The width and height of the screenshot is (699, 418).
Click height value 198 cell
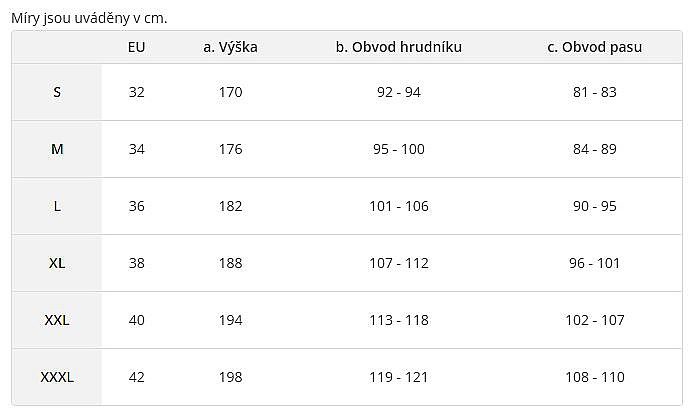[x=230, y=377]
